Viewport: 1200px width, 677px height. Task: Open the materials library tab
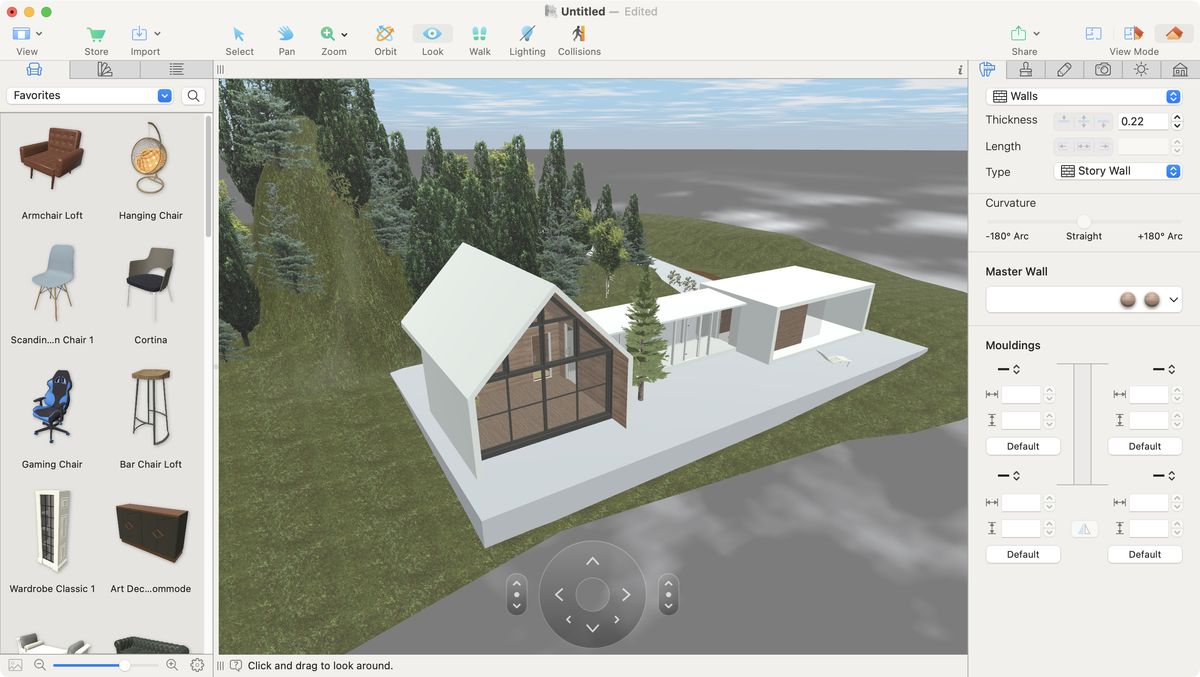pos(105,69)
